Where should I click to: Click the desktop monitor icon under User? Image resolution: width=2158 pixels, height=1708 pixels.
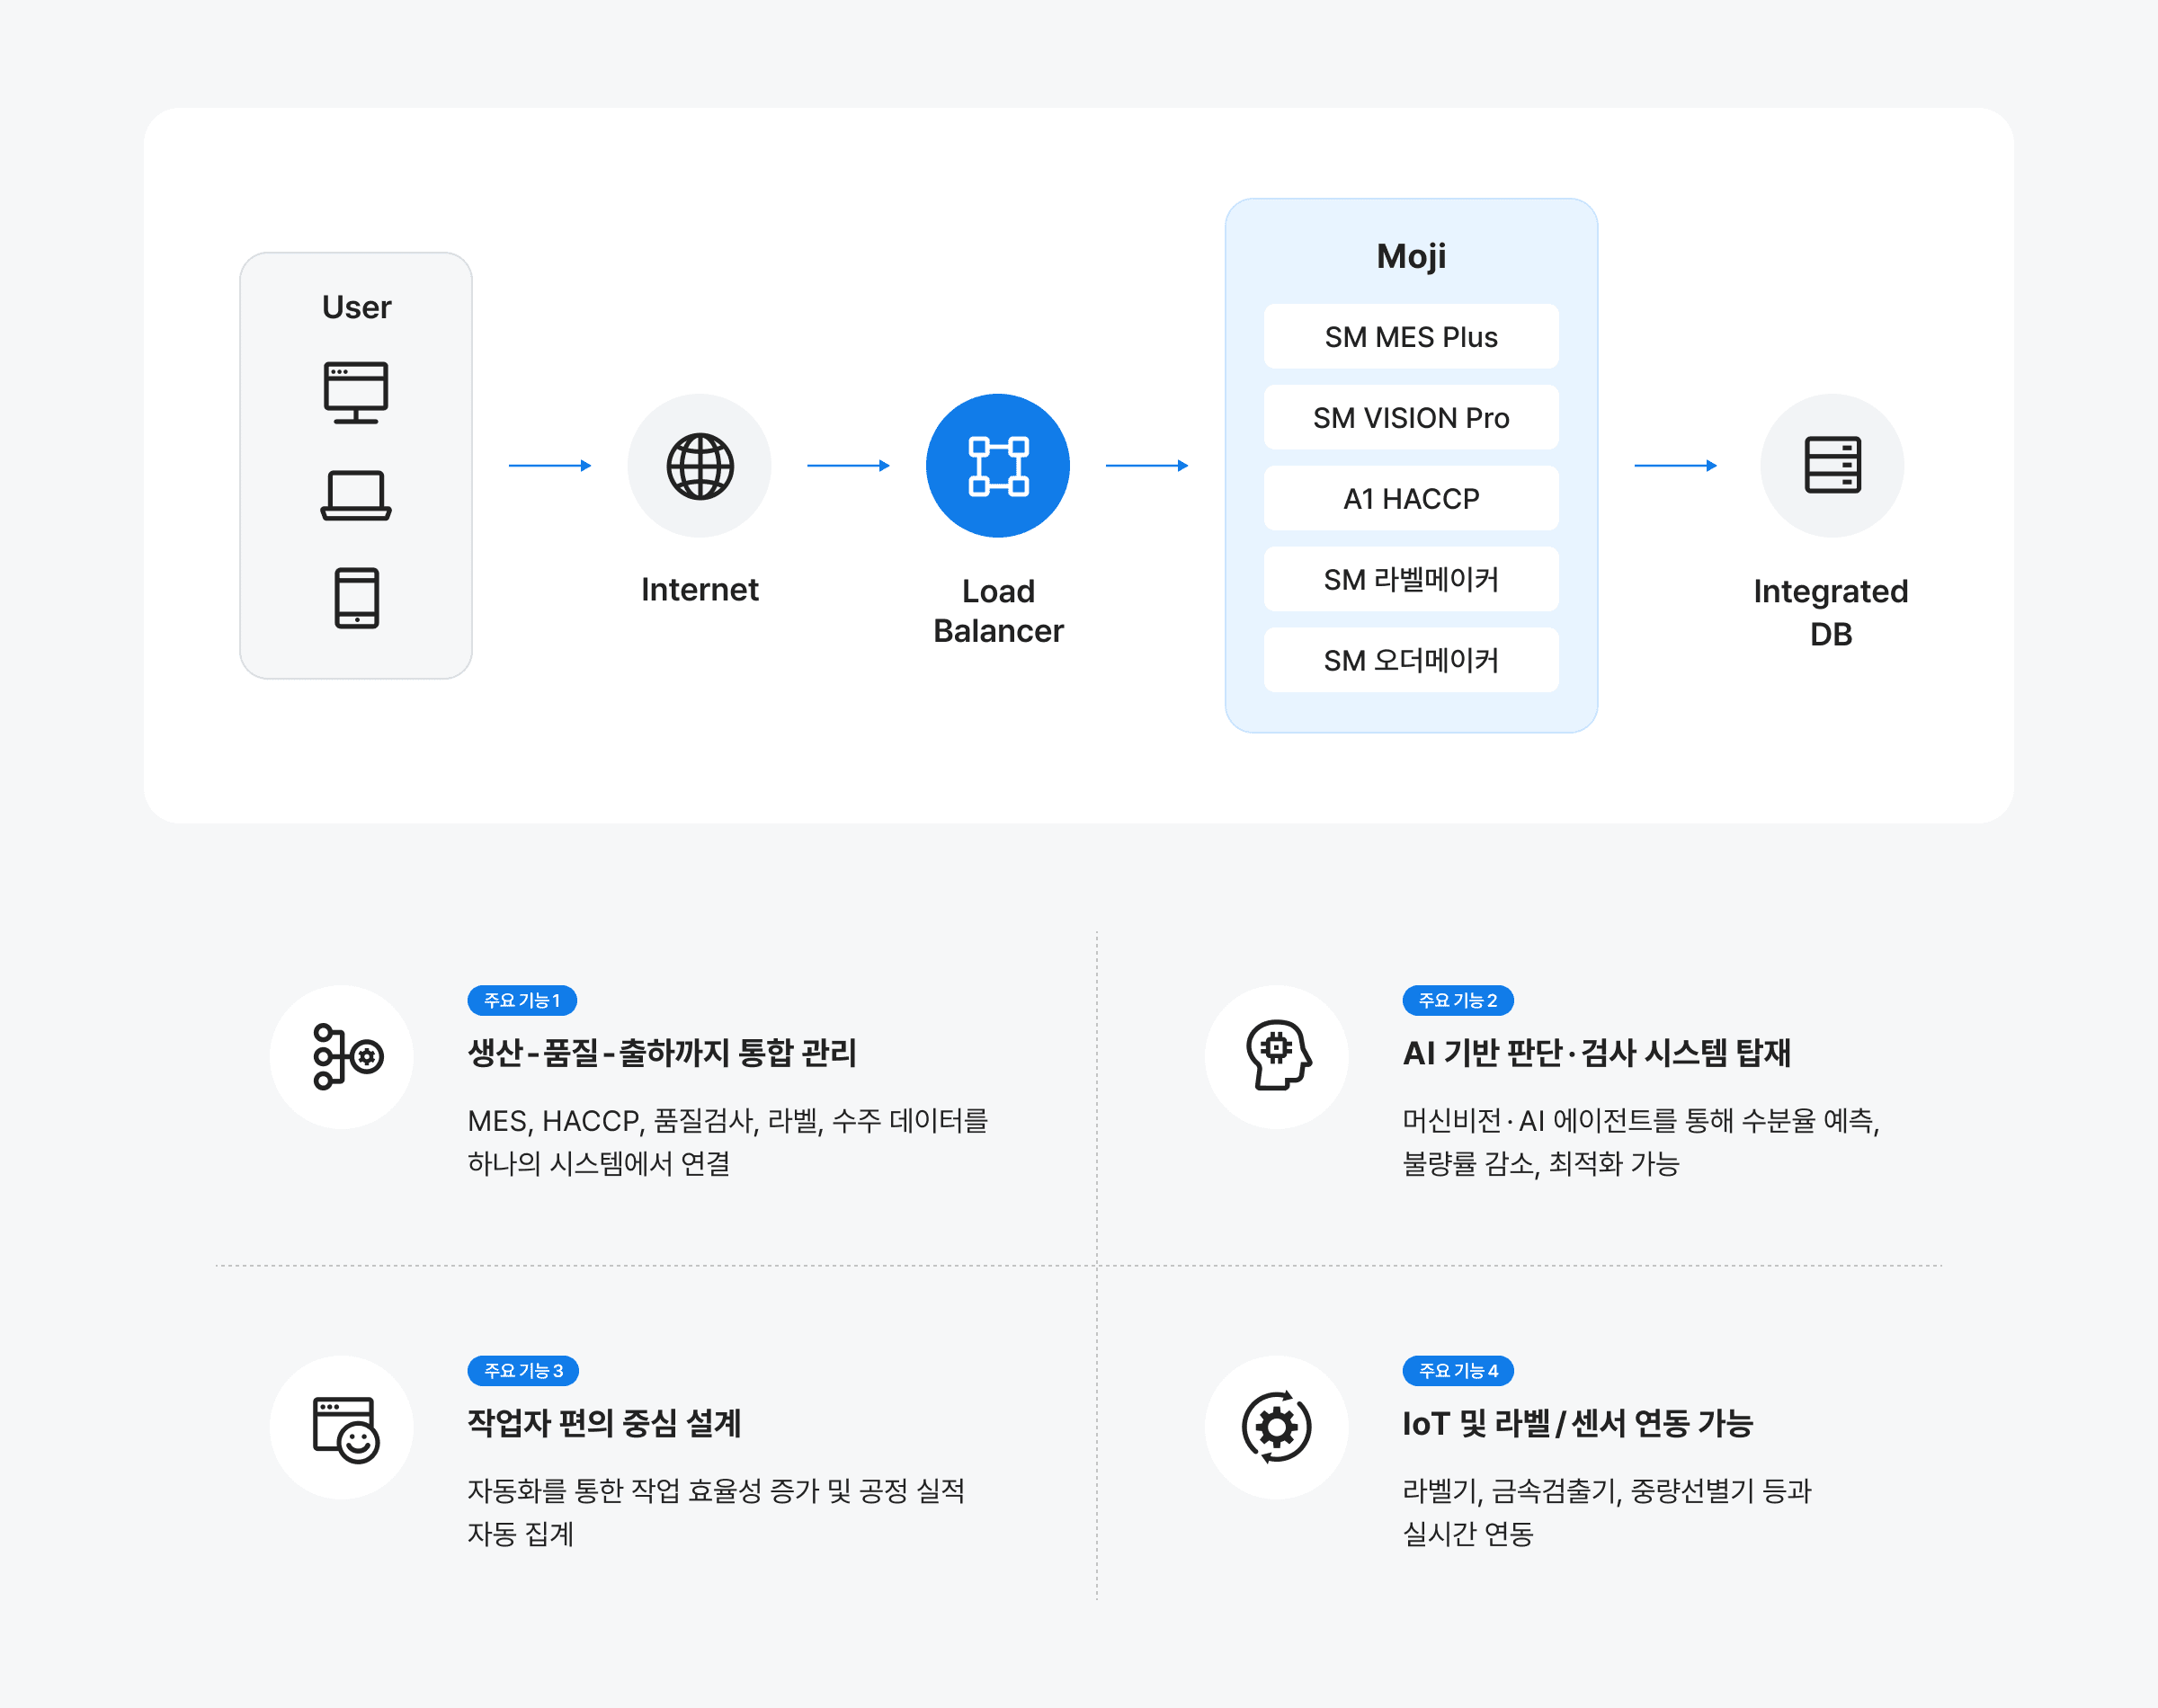pyautogui.click(x=356, y=392)
